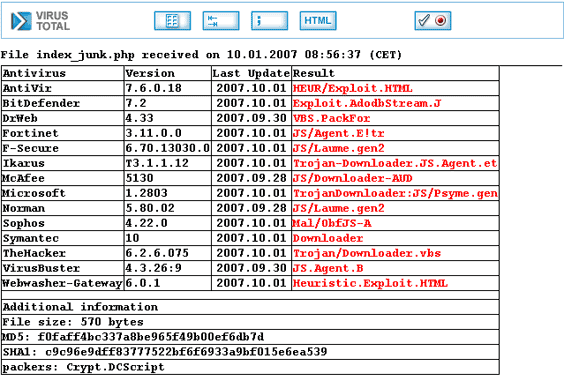The image size is (564, 381).
Task: Click the Trojan-Downloader.JS.Agent.et result
Action: 395,163
